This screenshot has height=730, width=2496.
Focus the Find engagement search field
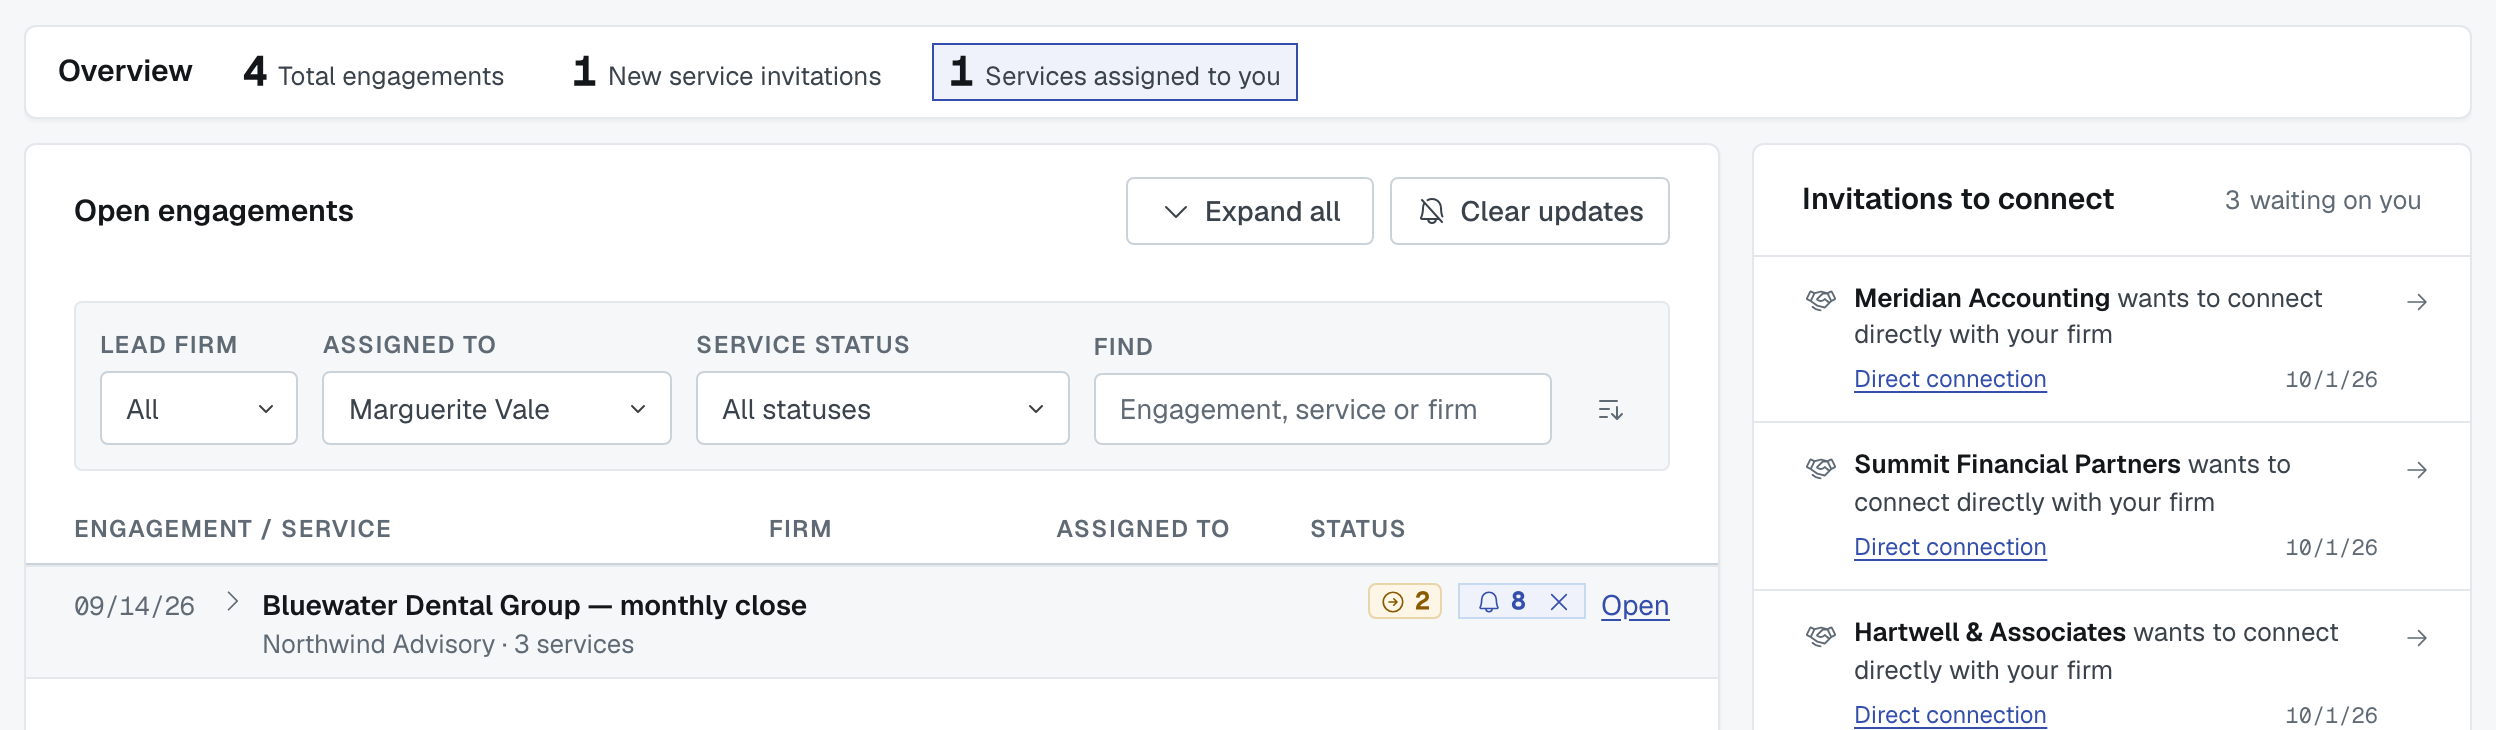tap(1323, 409)
